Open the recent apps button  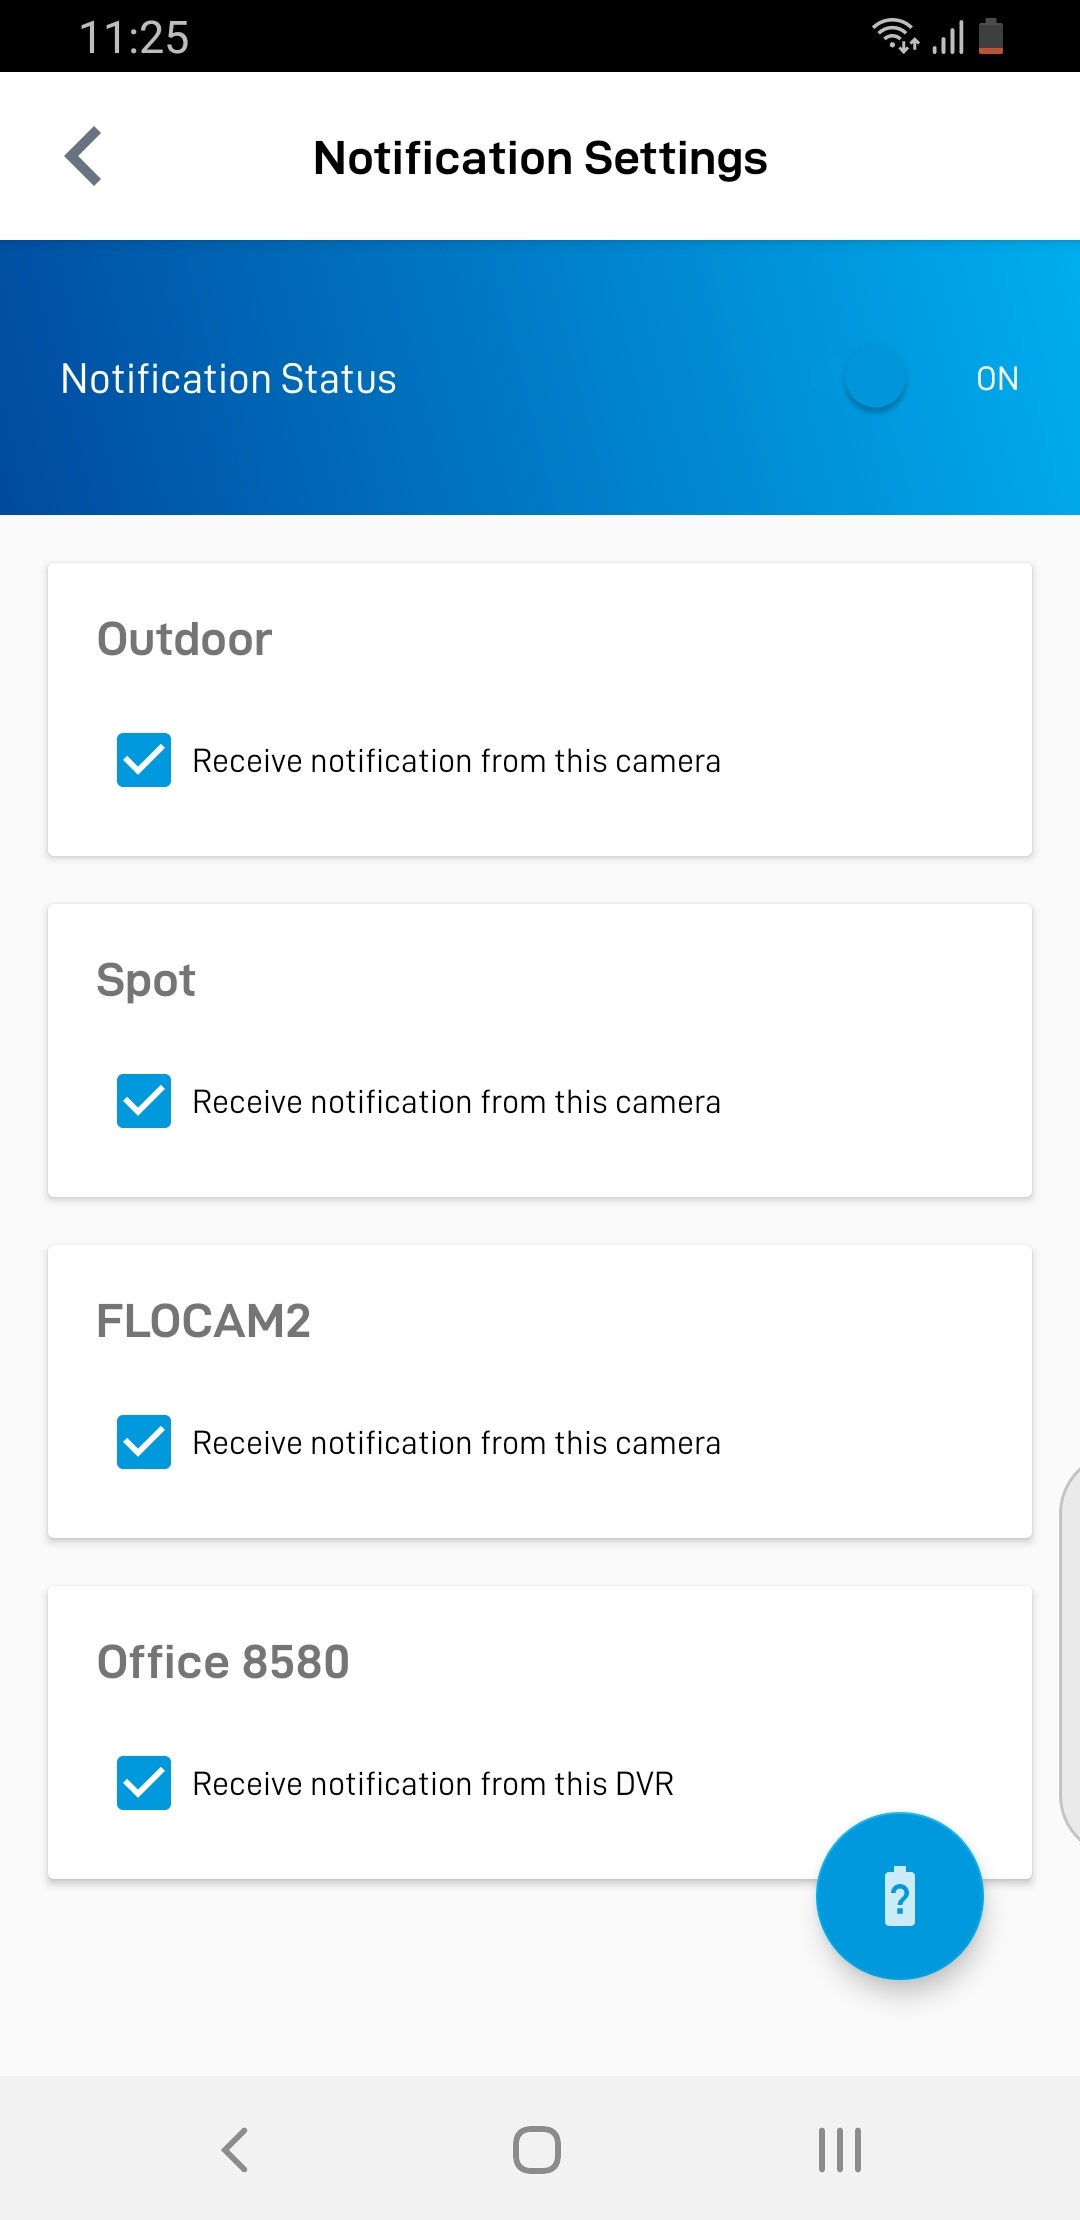840,2149
